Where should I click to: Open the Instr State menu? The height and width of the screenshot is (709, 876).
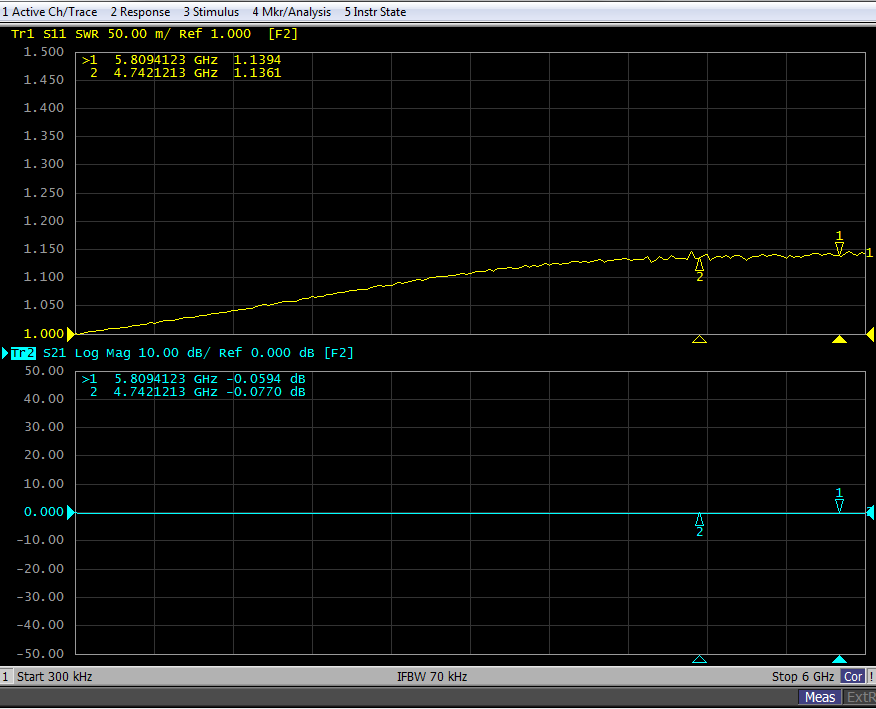click(x=375, y=12)
